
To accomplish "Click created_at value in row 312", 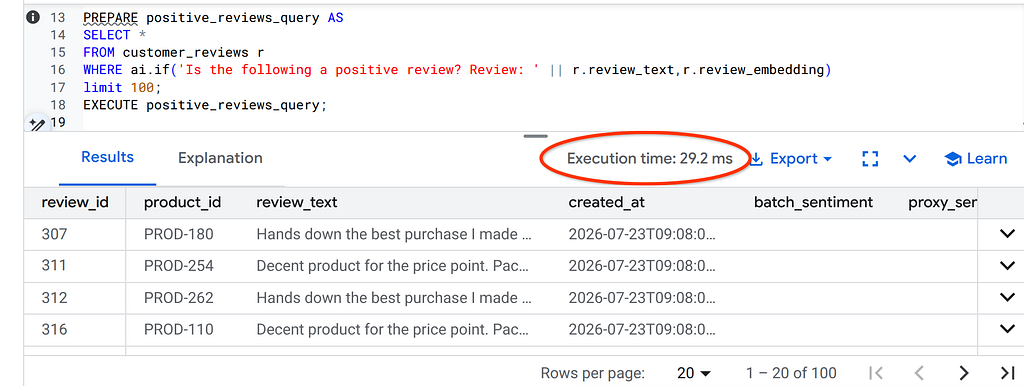I will (642, 298).
